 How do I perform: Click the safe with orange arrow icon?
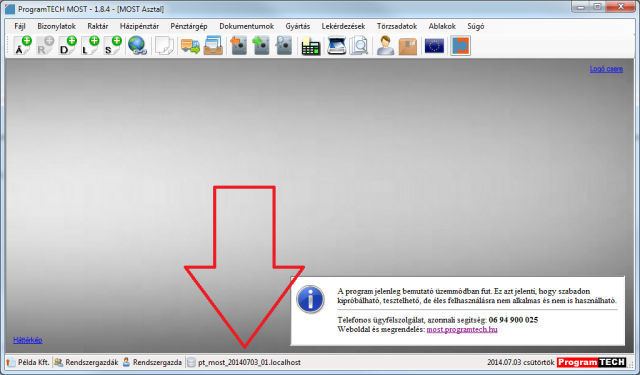point(238,45)
